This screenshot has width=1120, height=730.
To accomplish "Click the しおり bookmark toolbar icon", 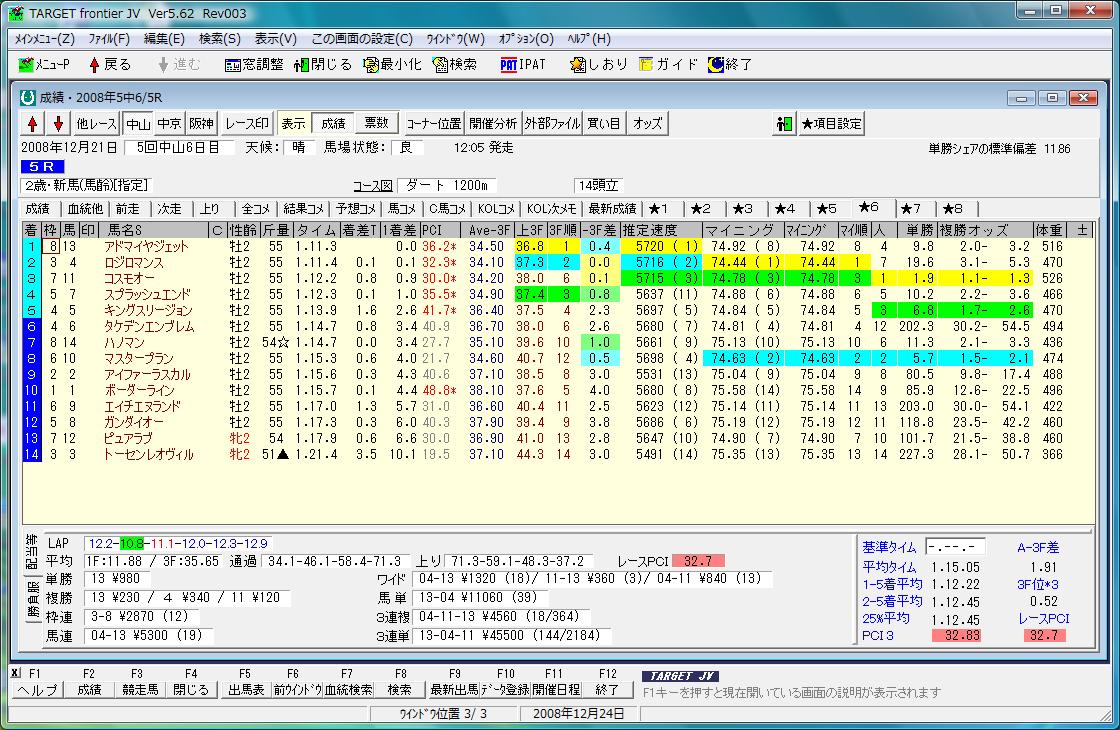I will 579,64.
